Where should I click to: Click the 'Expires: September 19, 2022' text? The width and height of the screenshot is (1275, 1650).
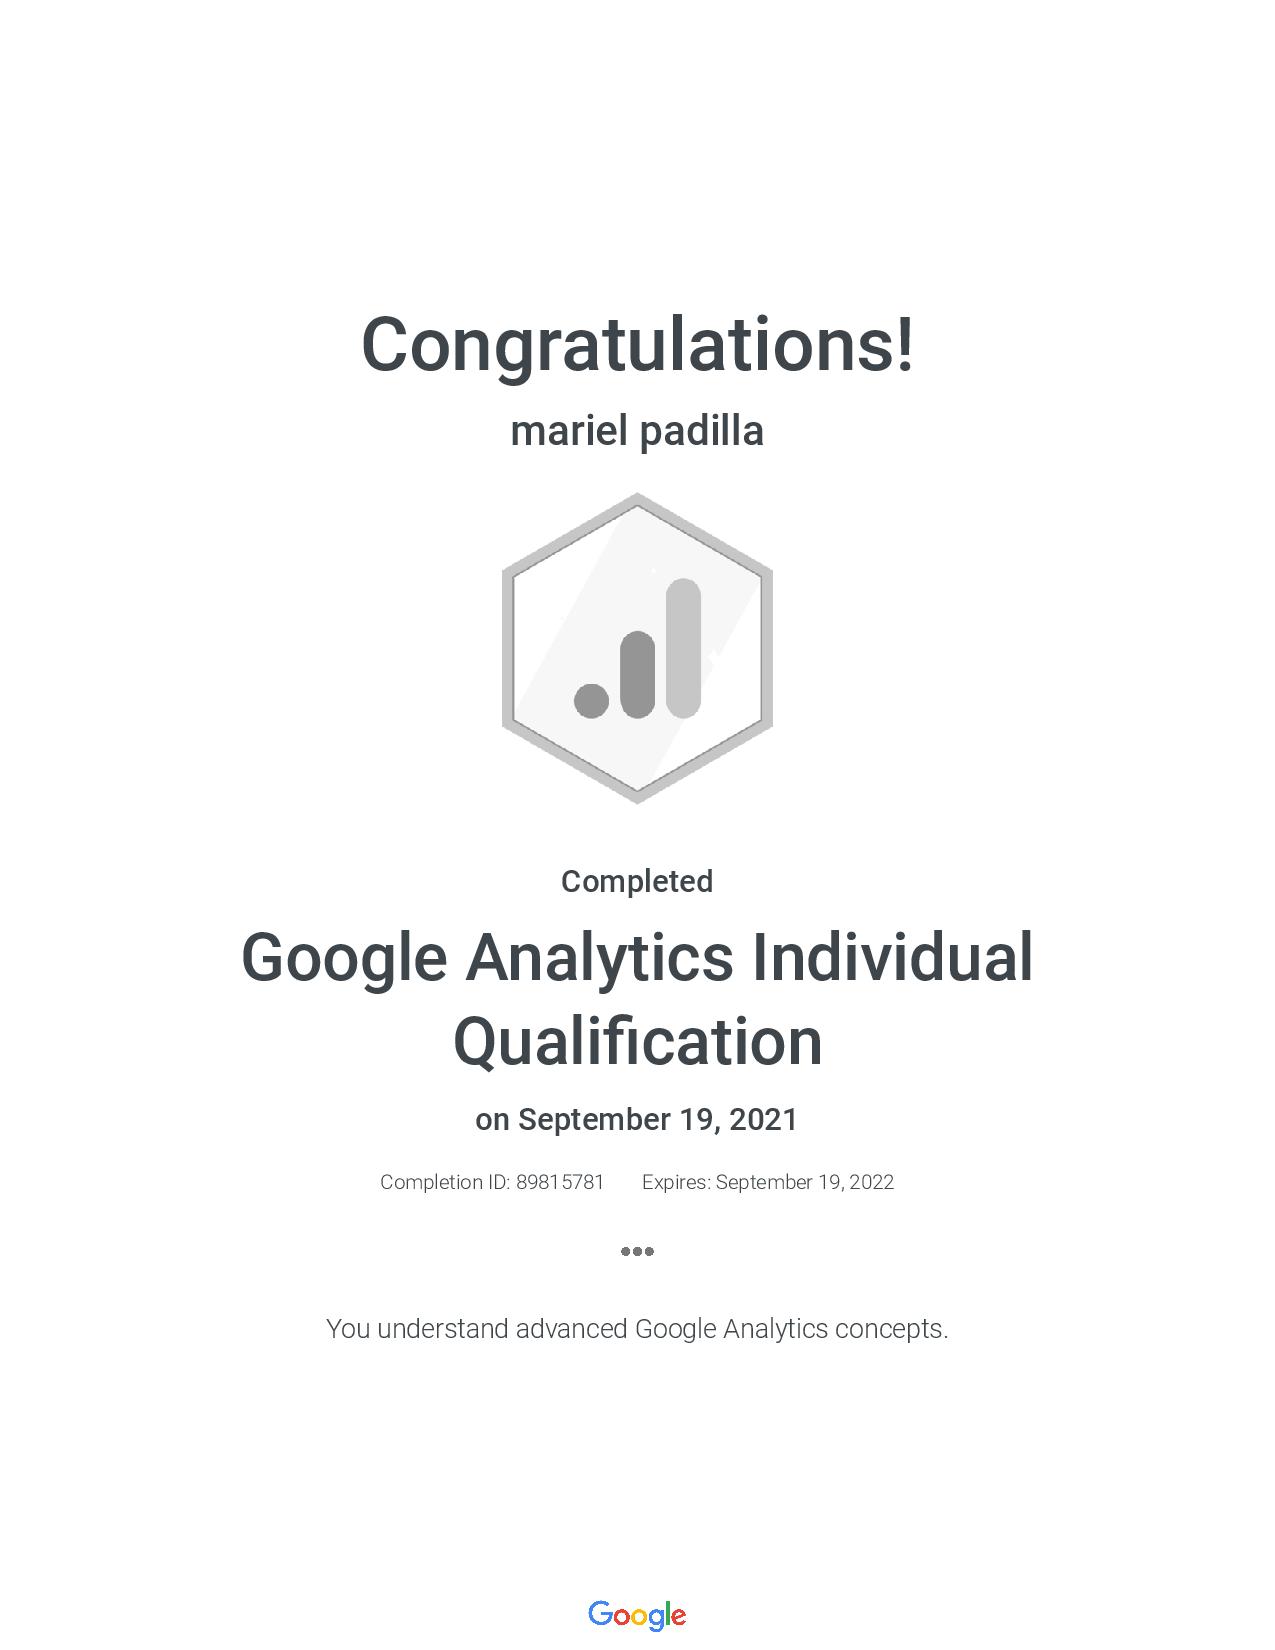click(768, 1182)
